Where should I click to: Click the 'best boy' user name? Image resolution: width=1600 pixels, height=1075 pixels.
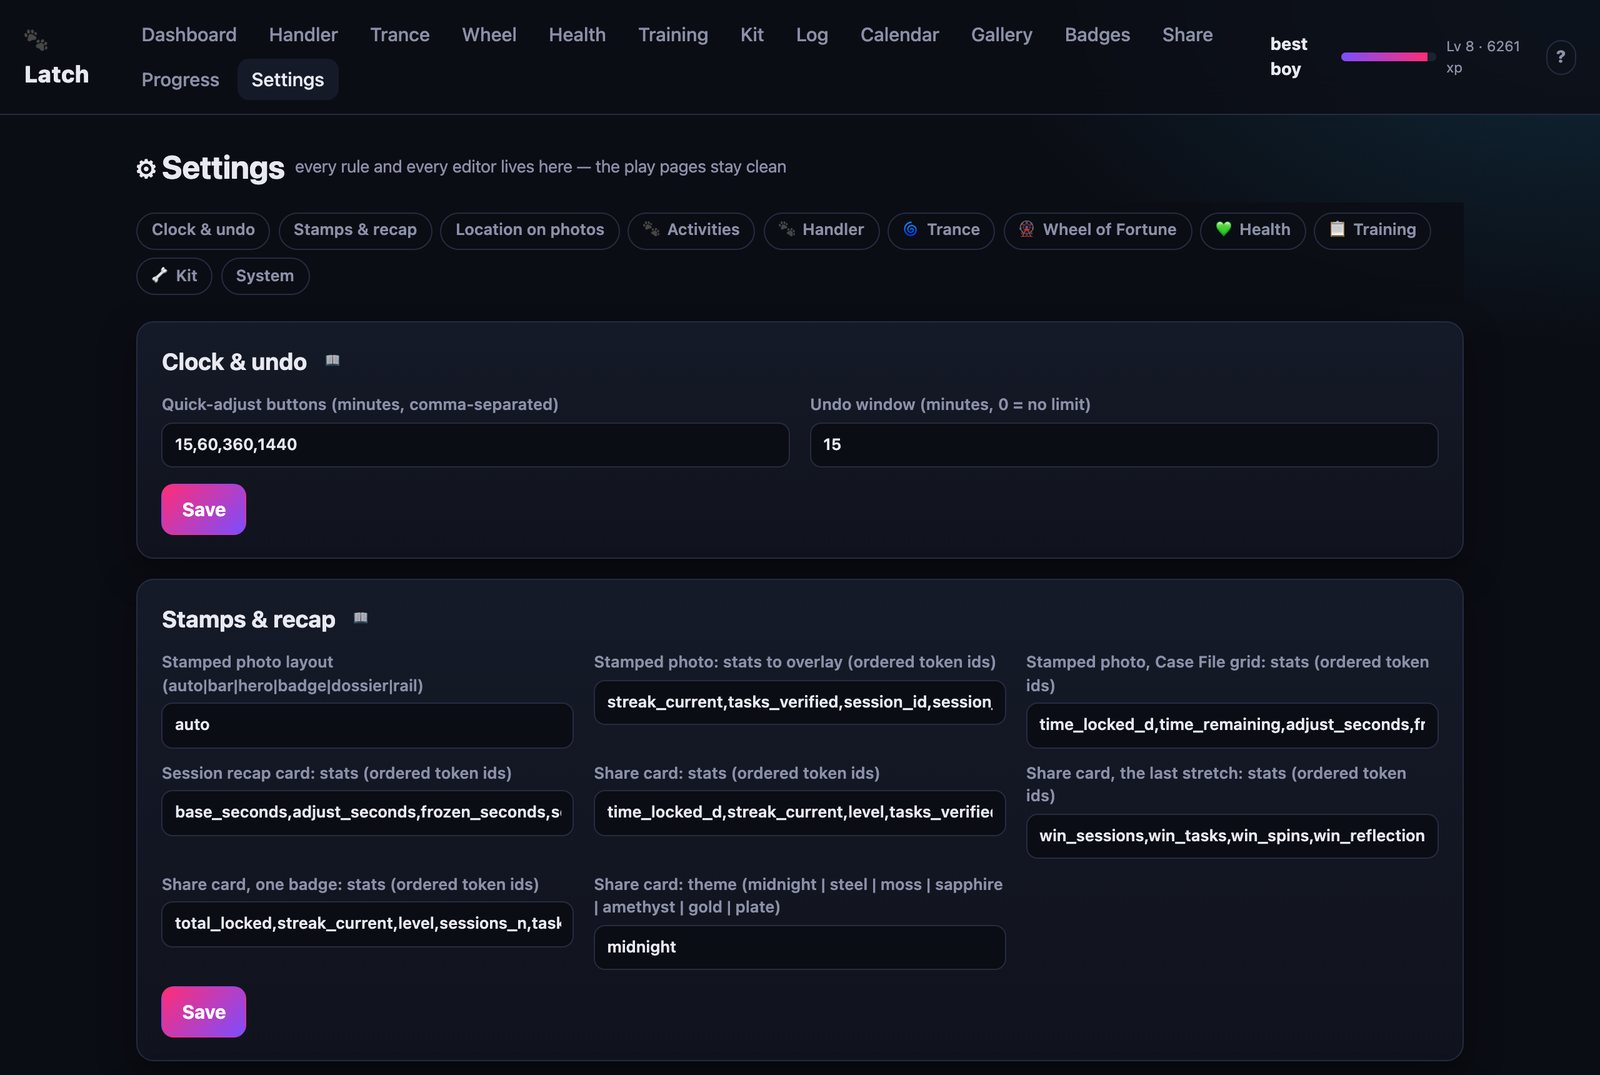1288,57
